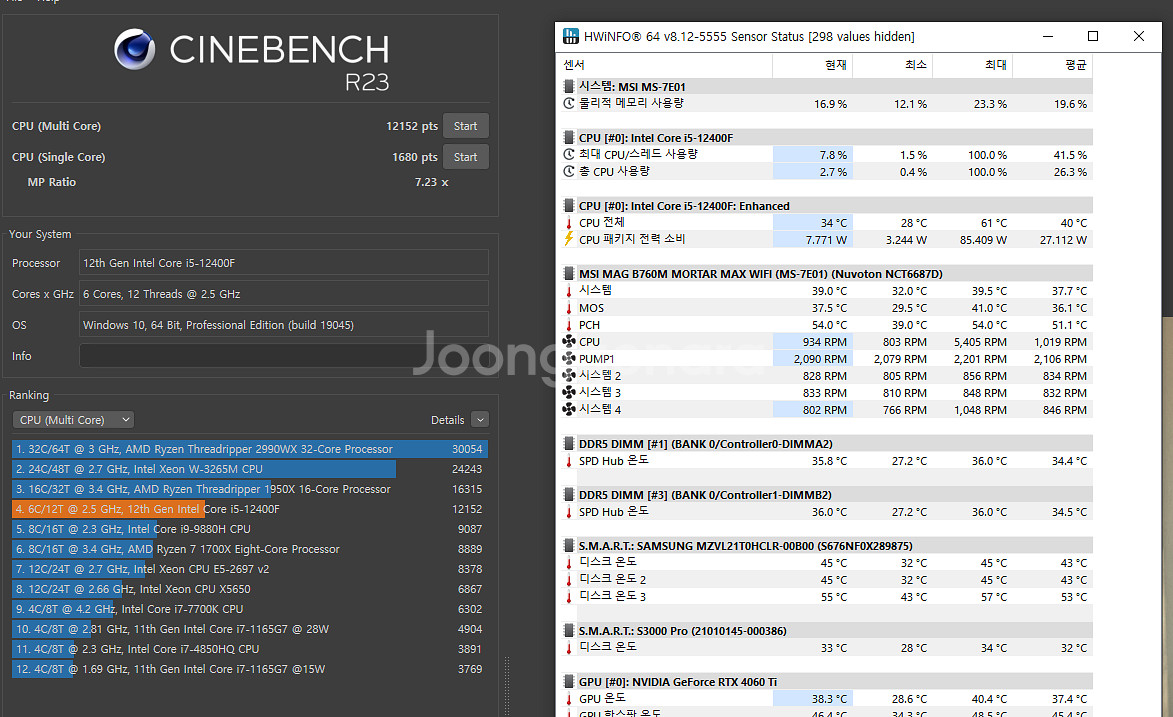Viewport: 1173px width, 717px height.
Task: Select the highlighted Core i5-12400F ranking row
Action: (250, 509)
